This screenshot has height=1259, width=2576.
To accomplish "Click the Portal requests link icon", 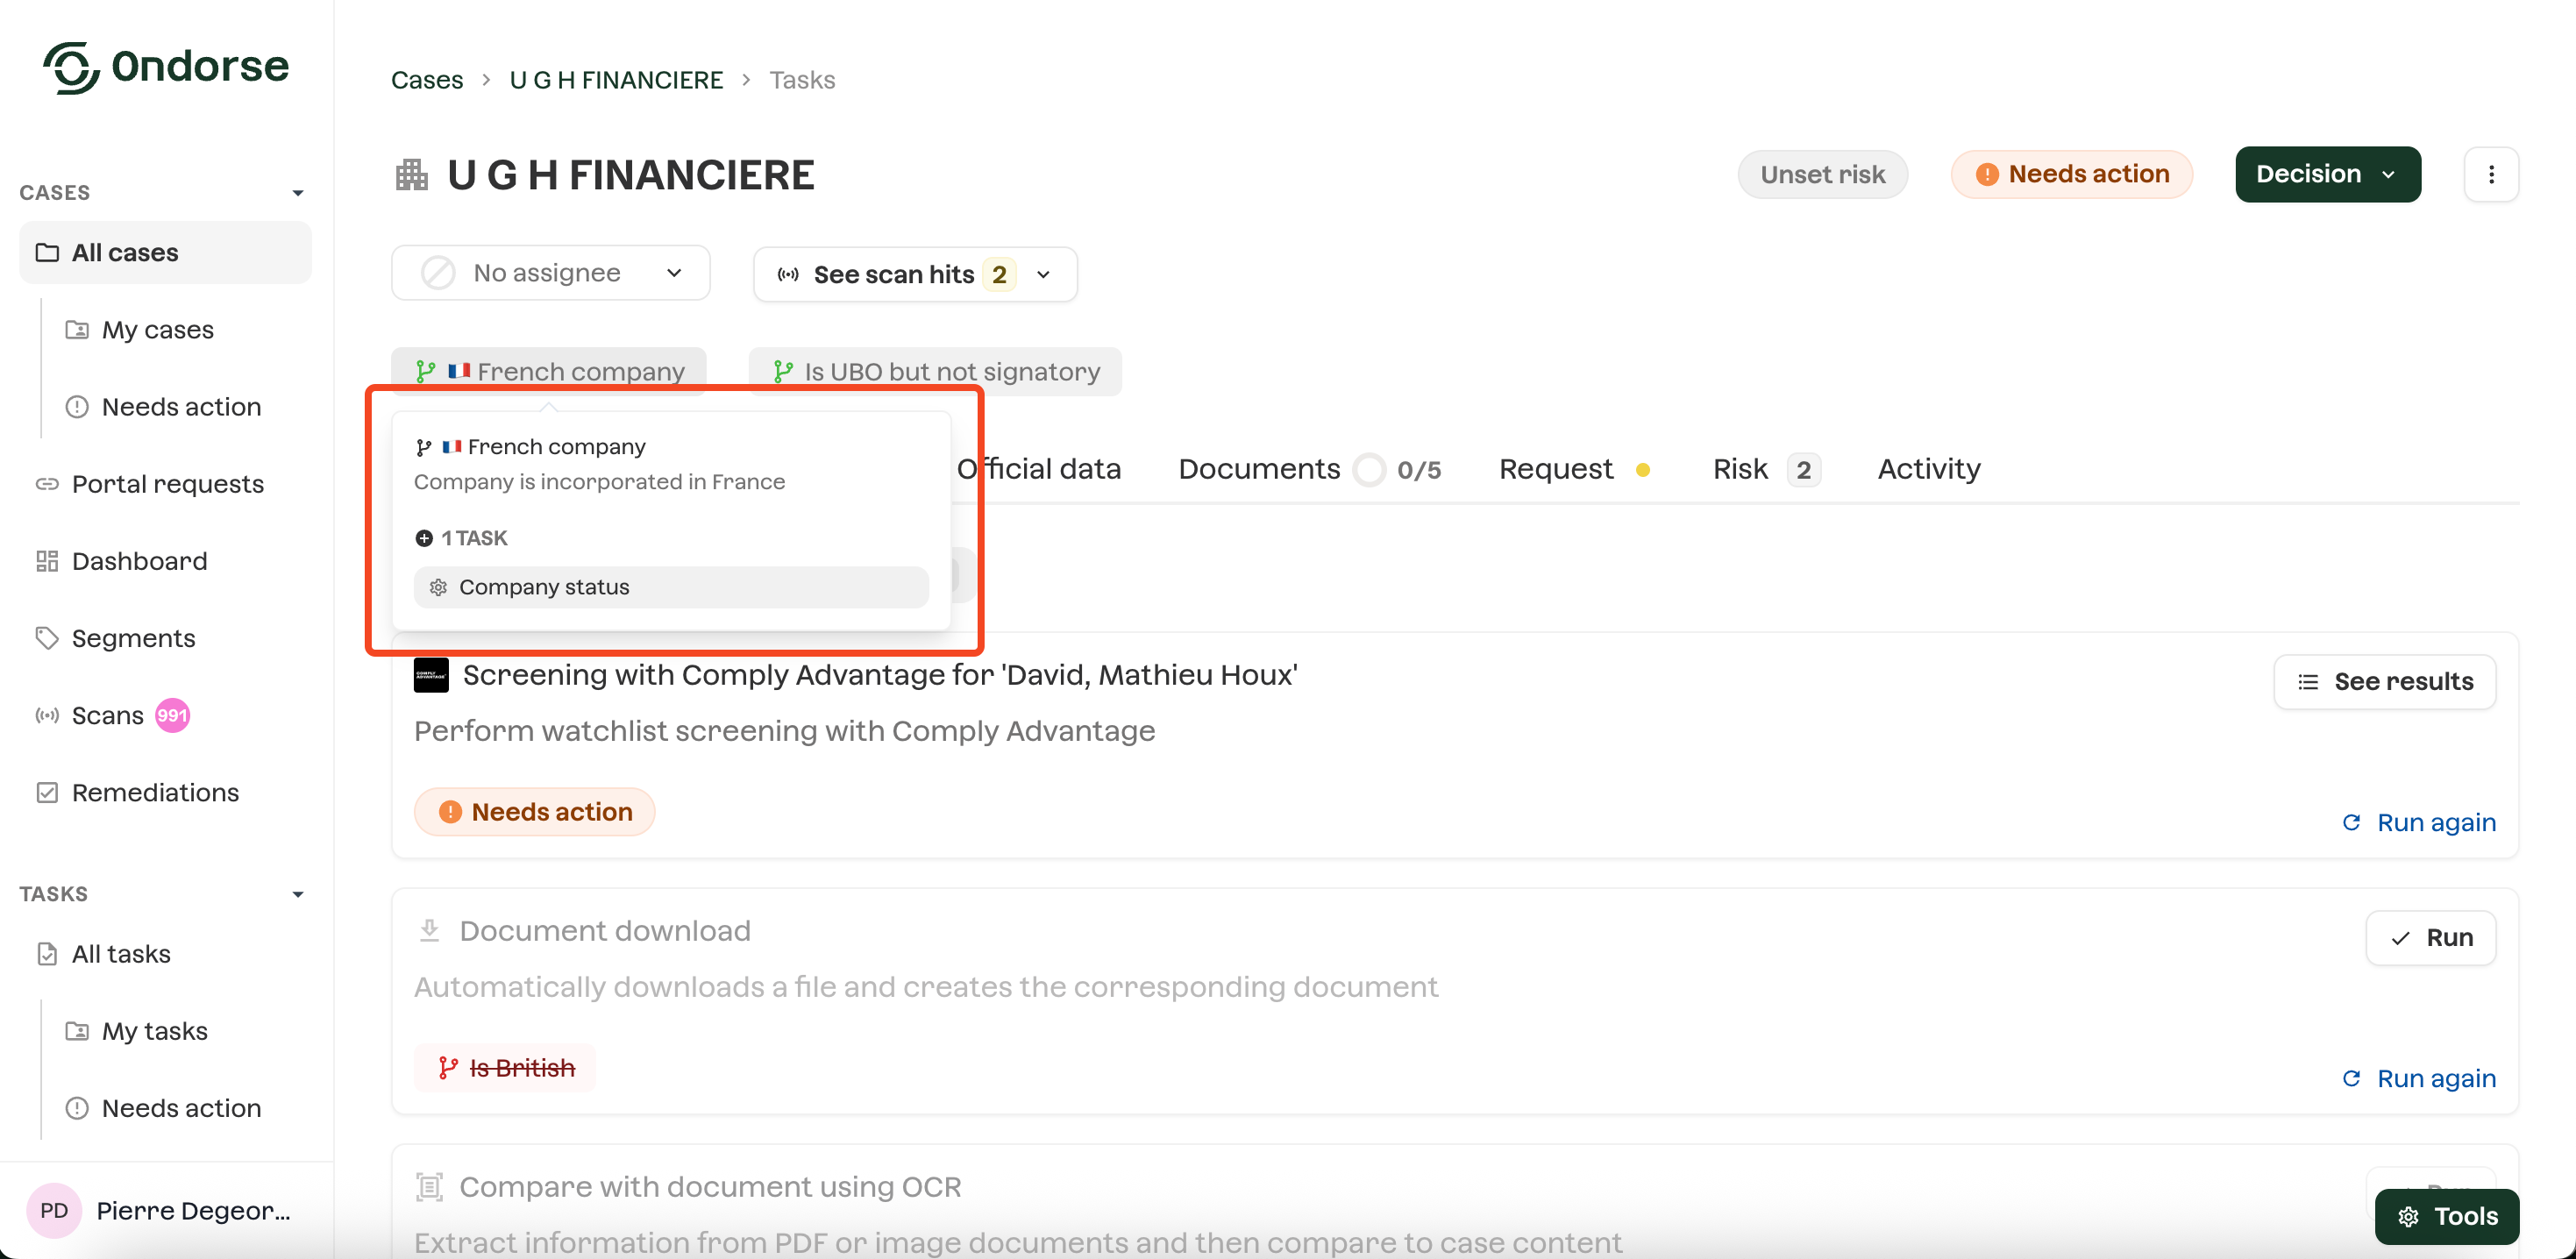I will tap(47, 484).
